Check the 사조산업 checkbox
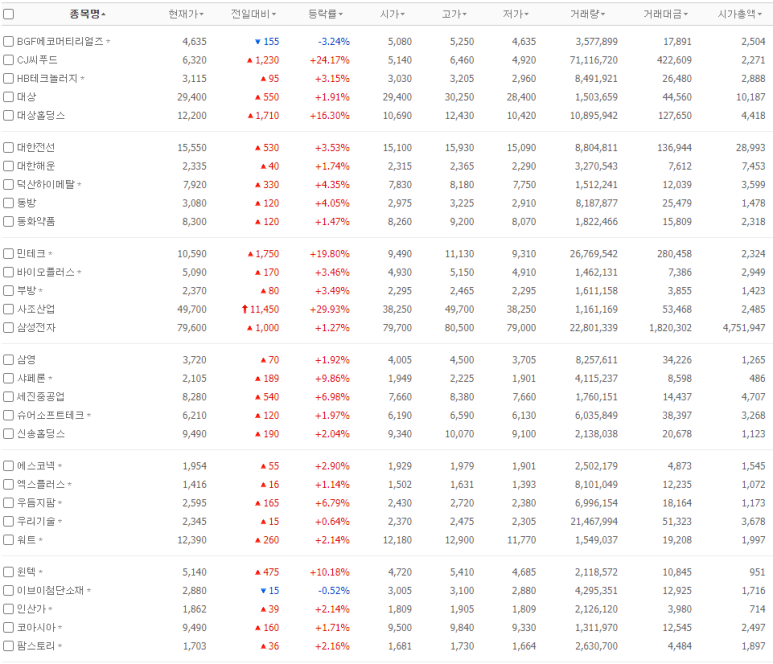The width and height of the screenshot is (773, 664). click(x=8, y=309)
